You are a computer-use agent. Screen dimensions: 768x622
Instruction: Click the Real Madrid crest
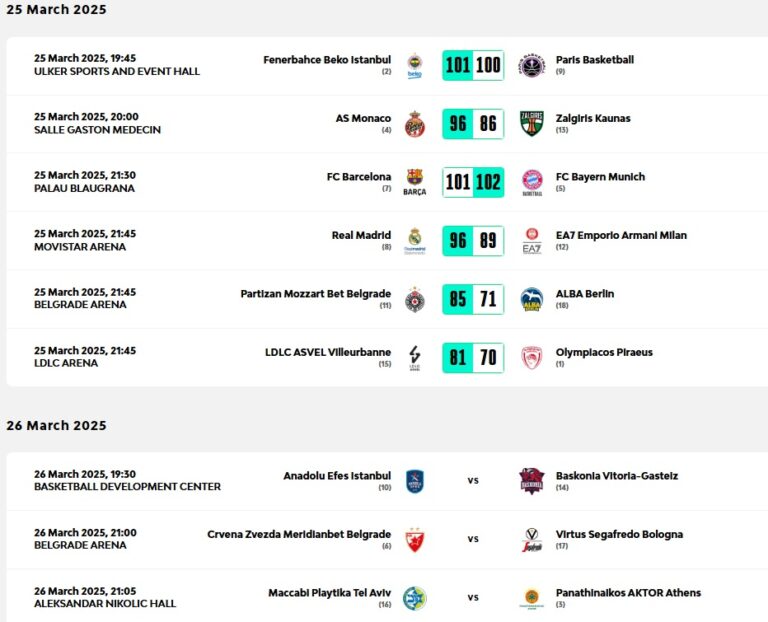pos(414,240)
